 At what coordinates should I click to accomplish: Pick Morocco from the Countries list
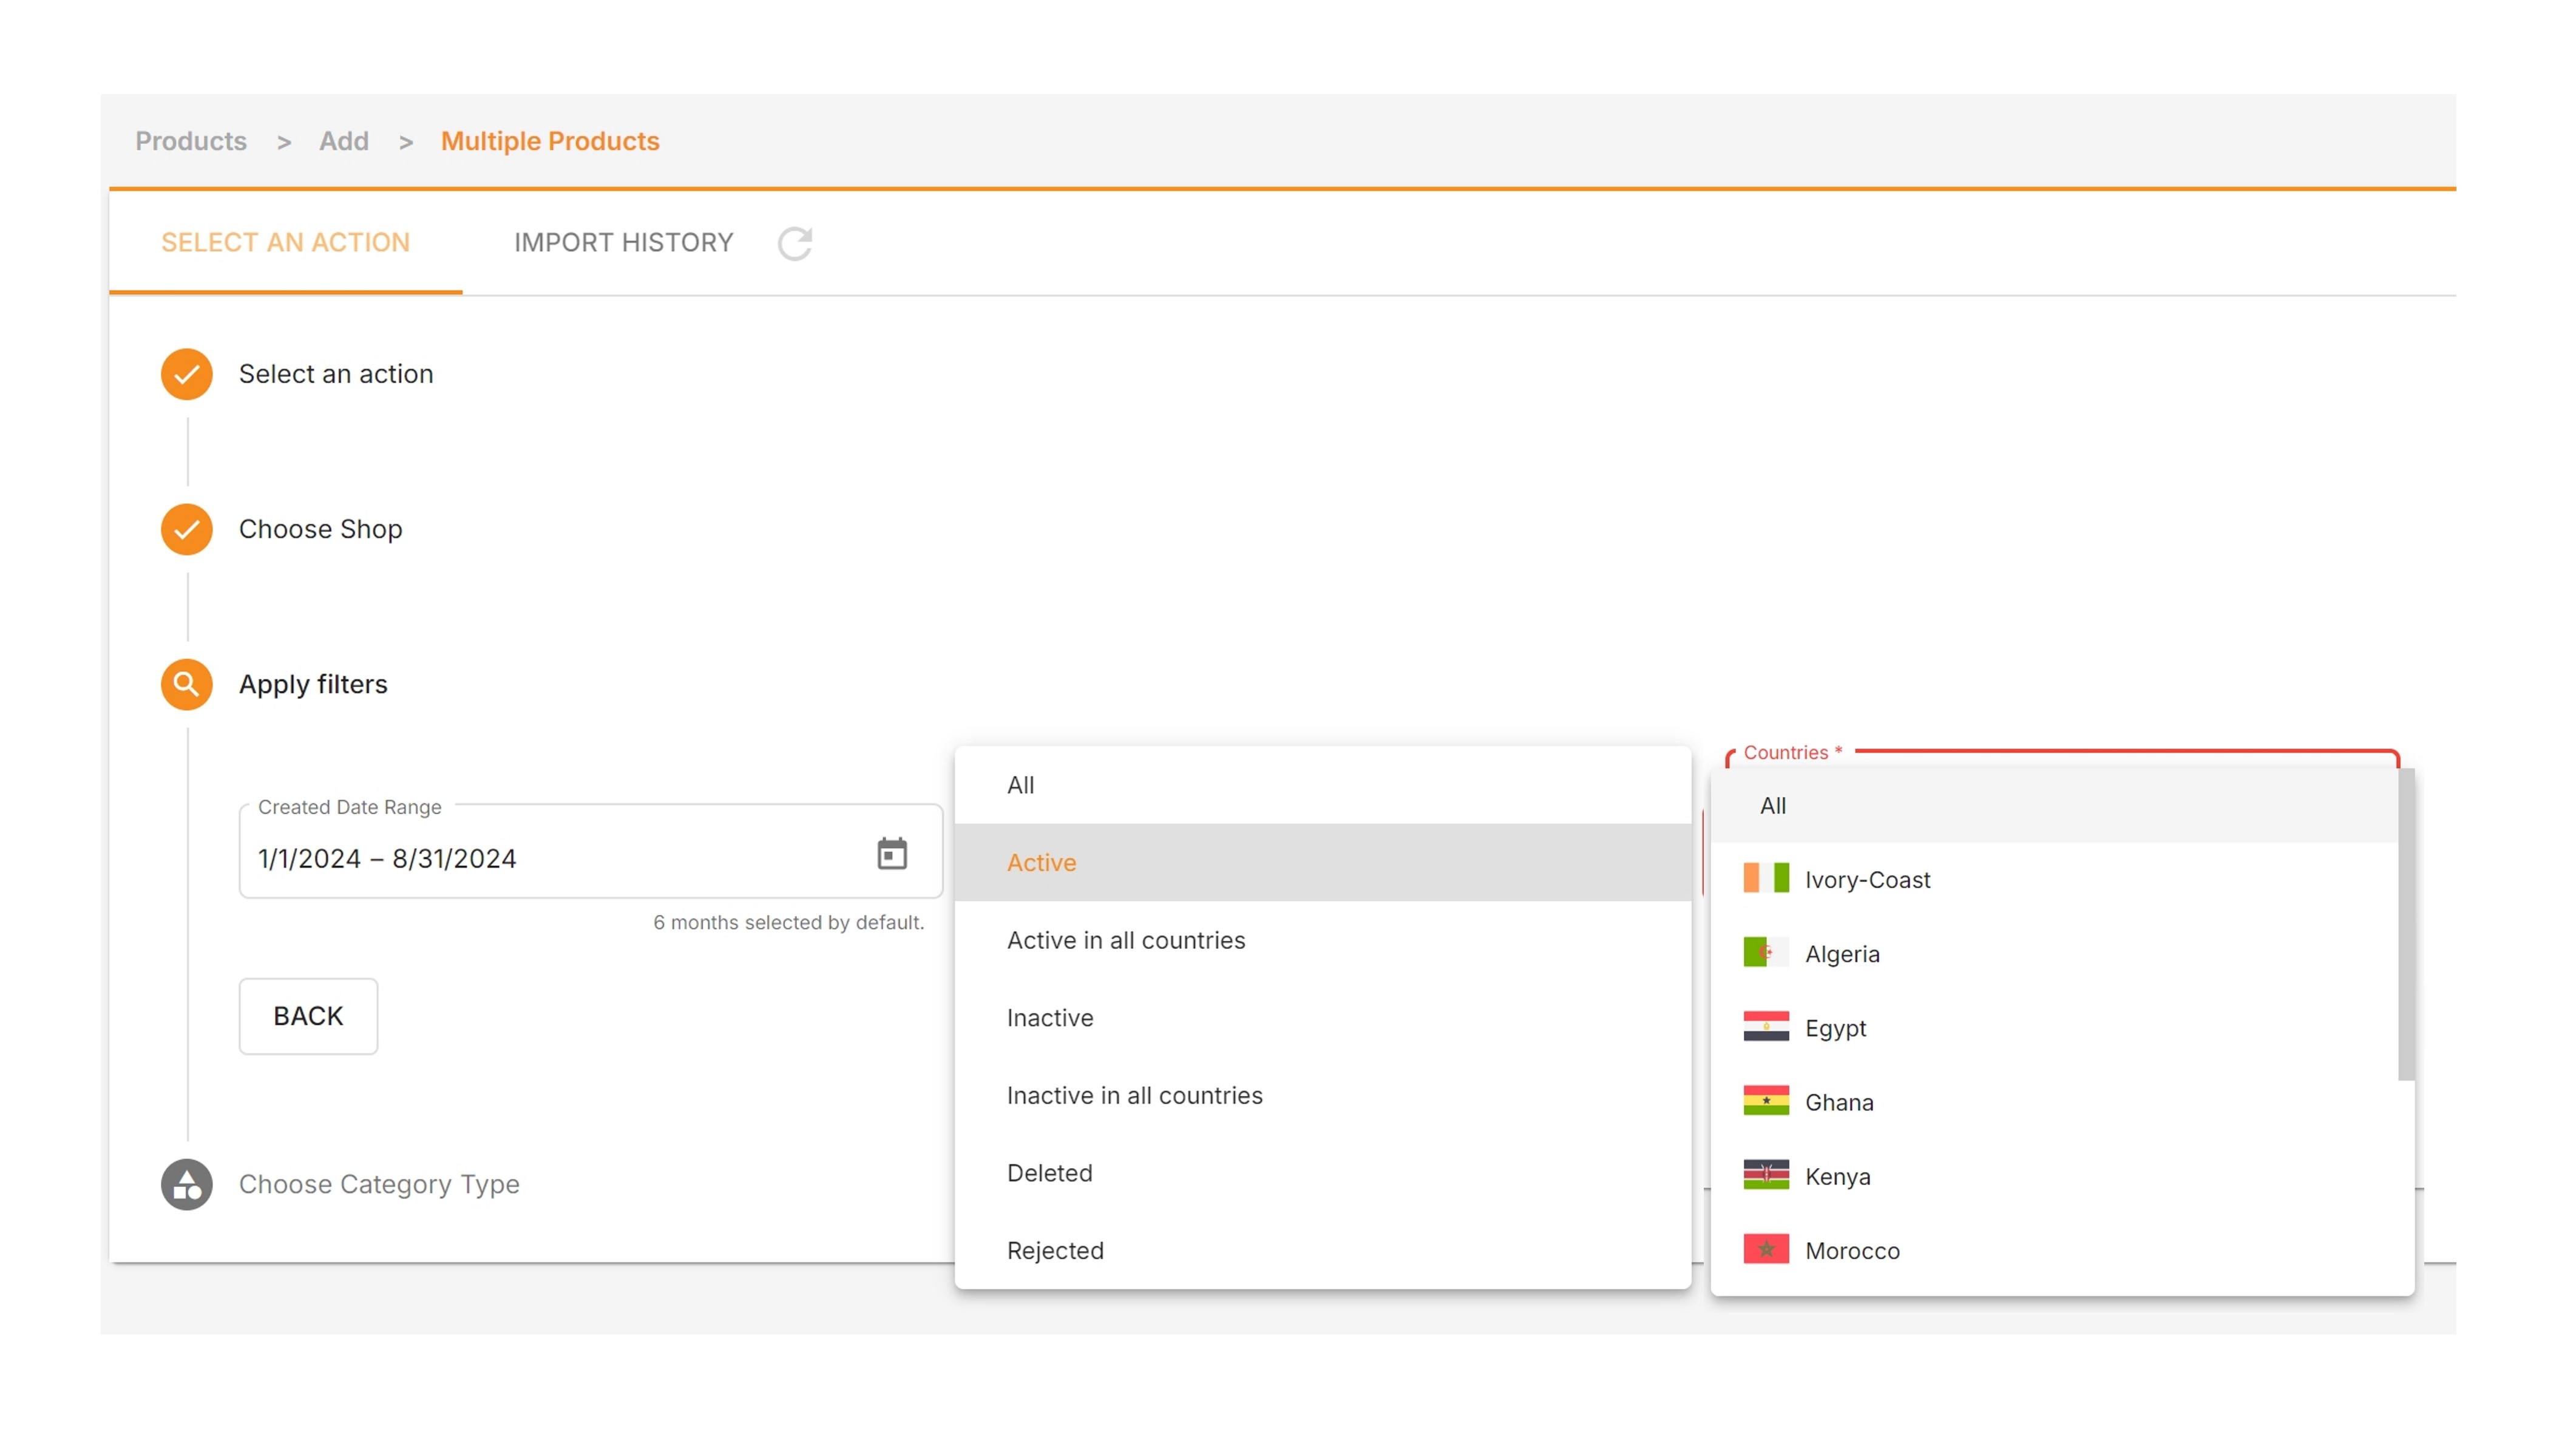pos(2055,1250)
